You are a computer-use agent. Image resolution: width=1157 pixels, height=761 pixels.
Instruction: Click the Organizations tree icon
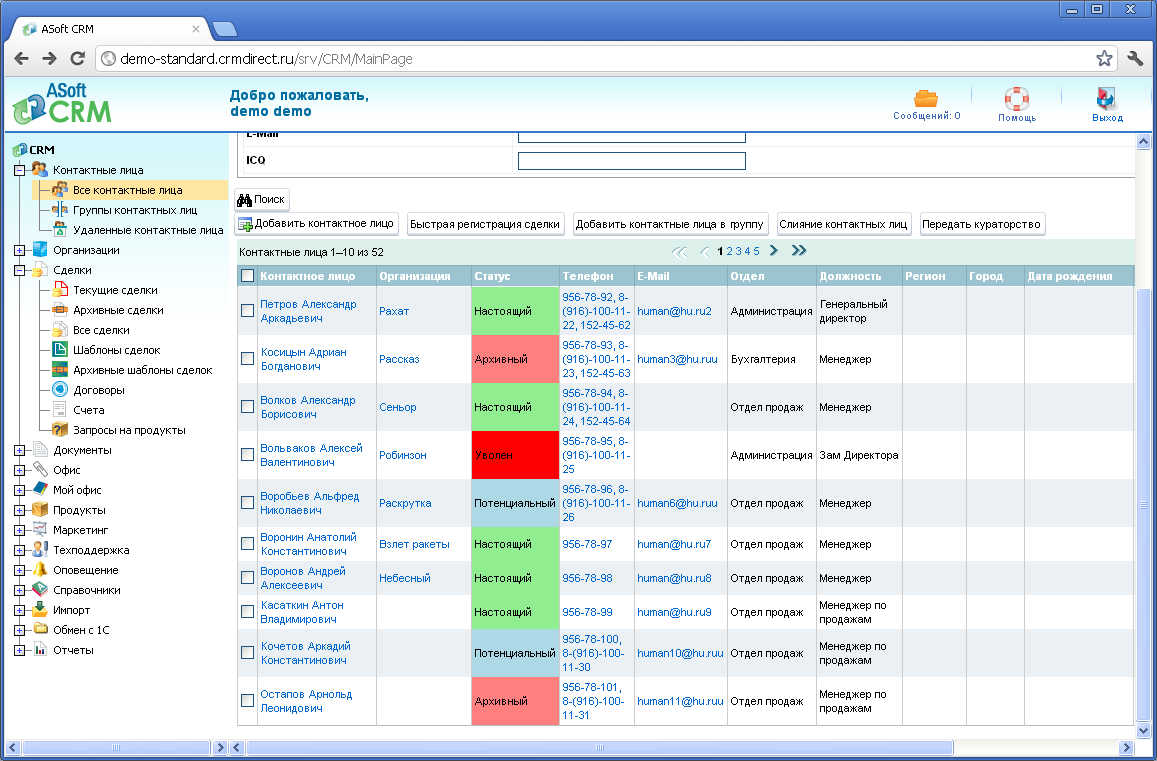coord(40,249)
